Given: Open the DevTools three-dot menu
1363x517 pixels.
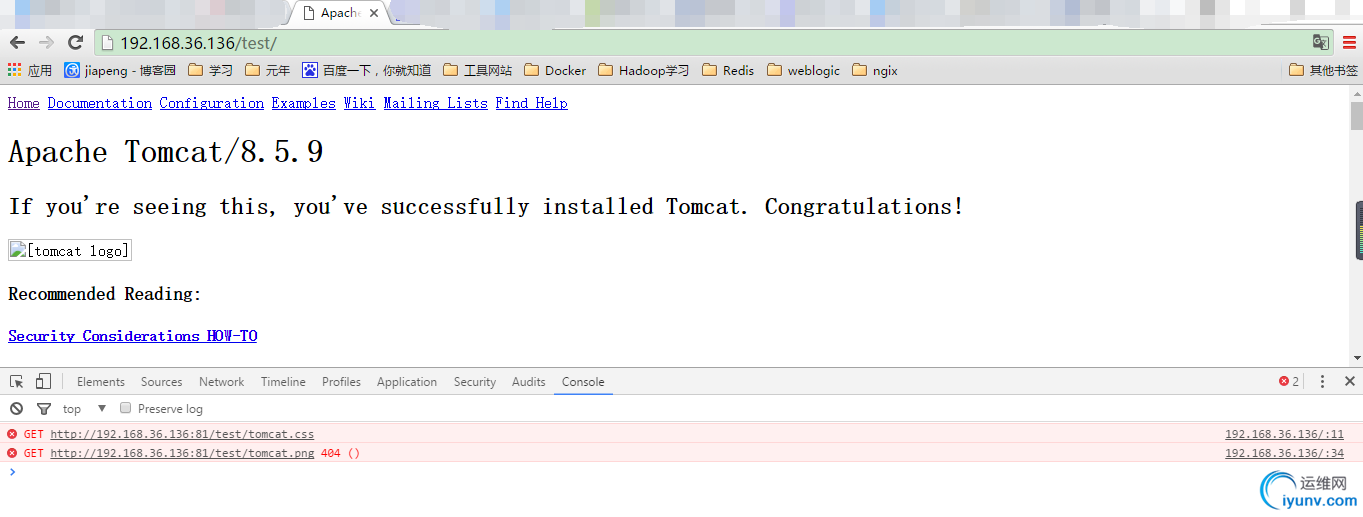Looking at the screenshot, I should point(1322,382).
